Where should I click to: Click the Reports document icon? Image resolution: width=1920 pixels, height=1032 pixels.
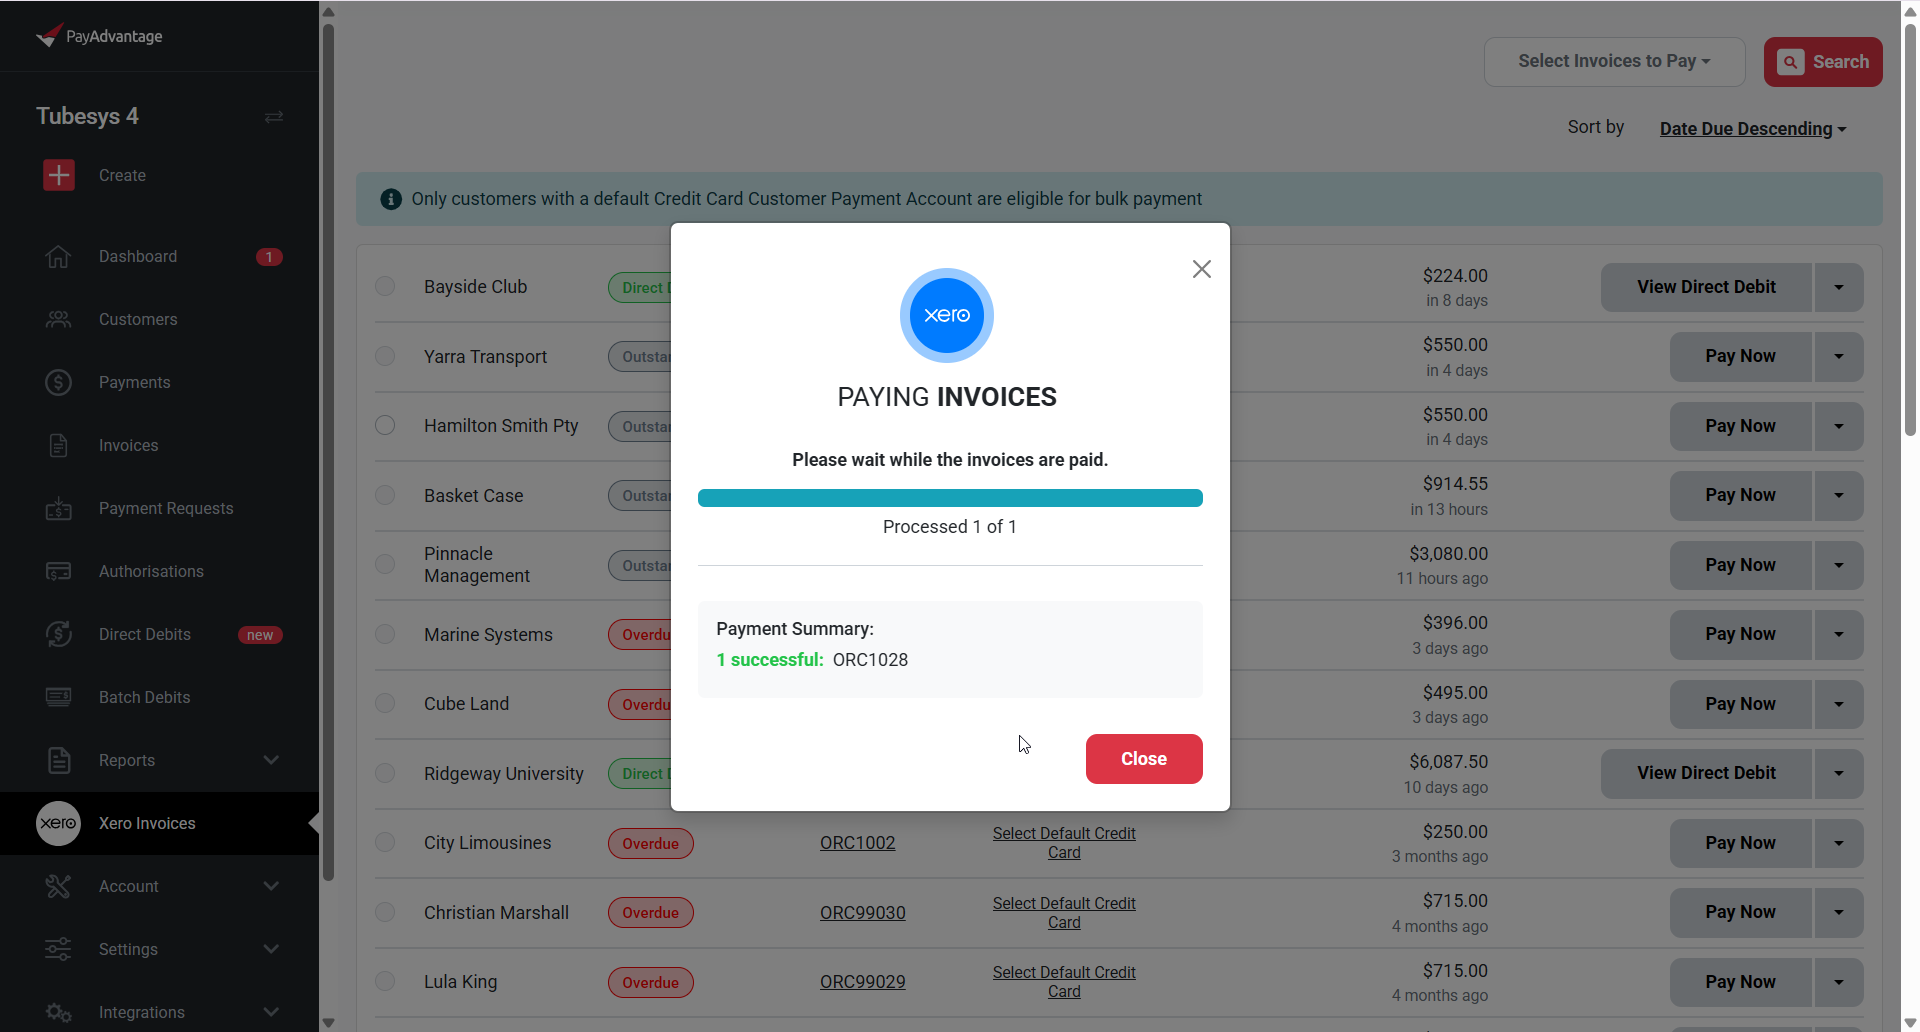[x=58, y=760]
